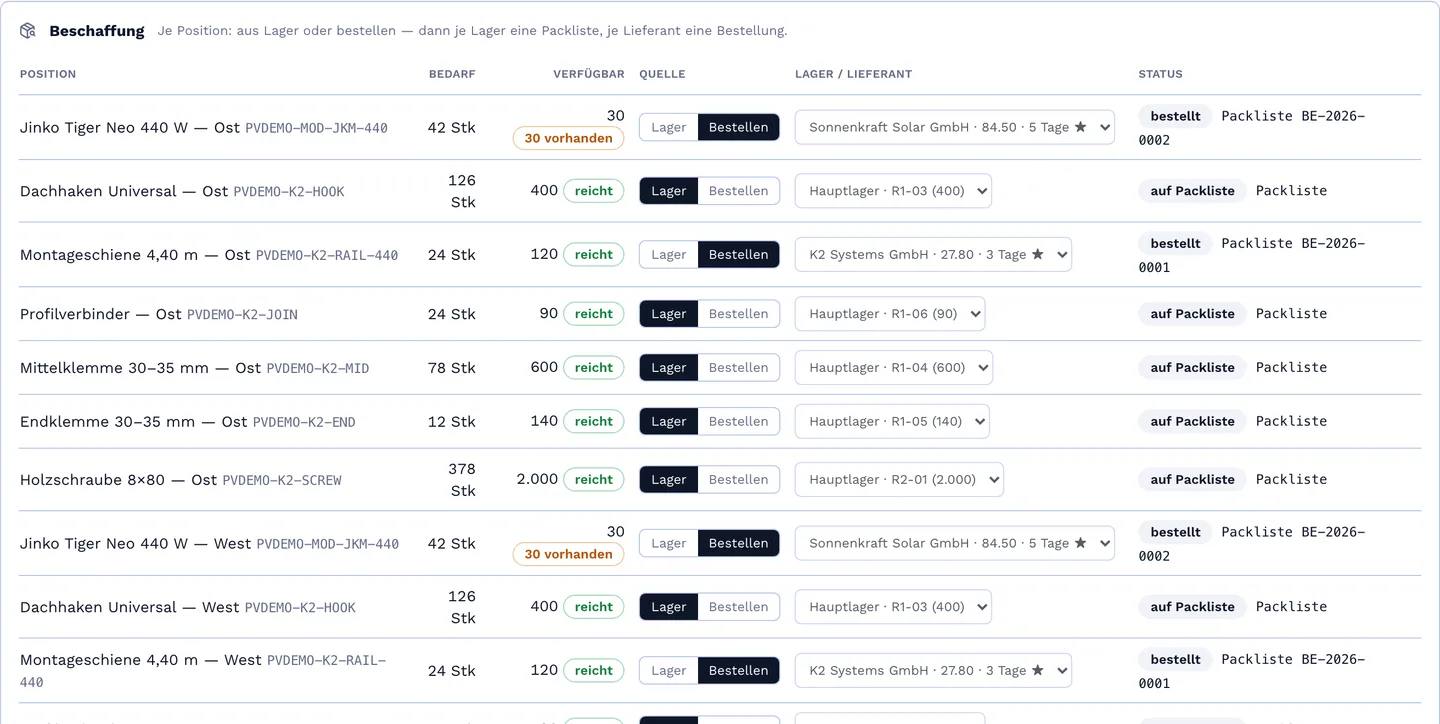
Task: Switch Jinko Tiger Neo West to Lager
Action: coord(669,543)
